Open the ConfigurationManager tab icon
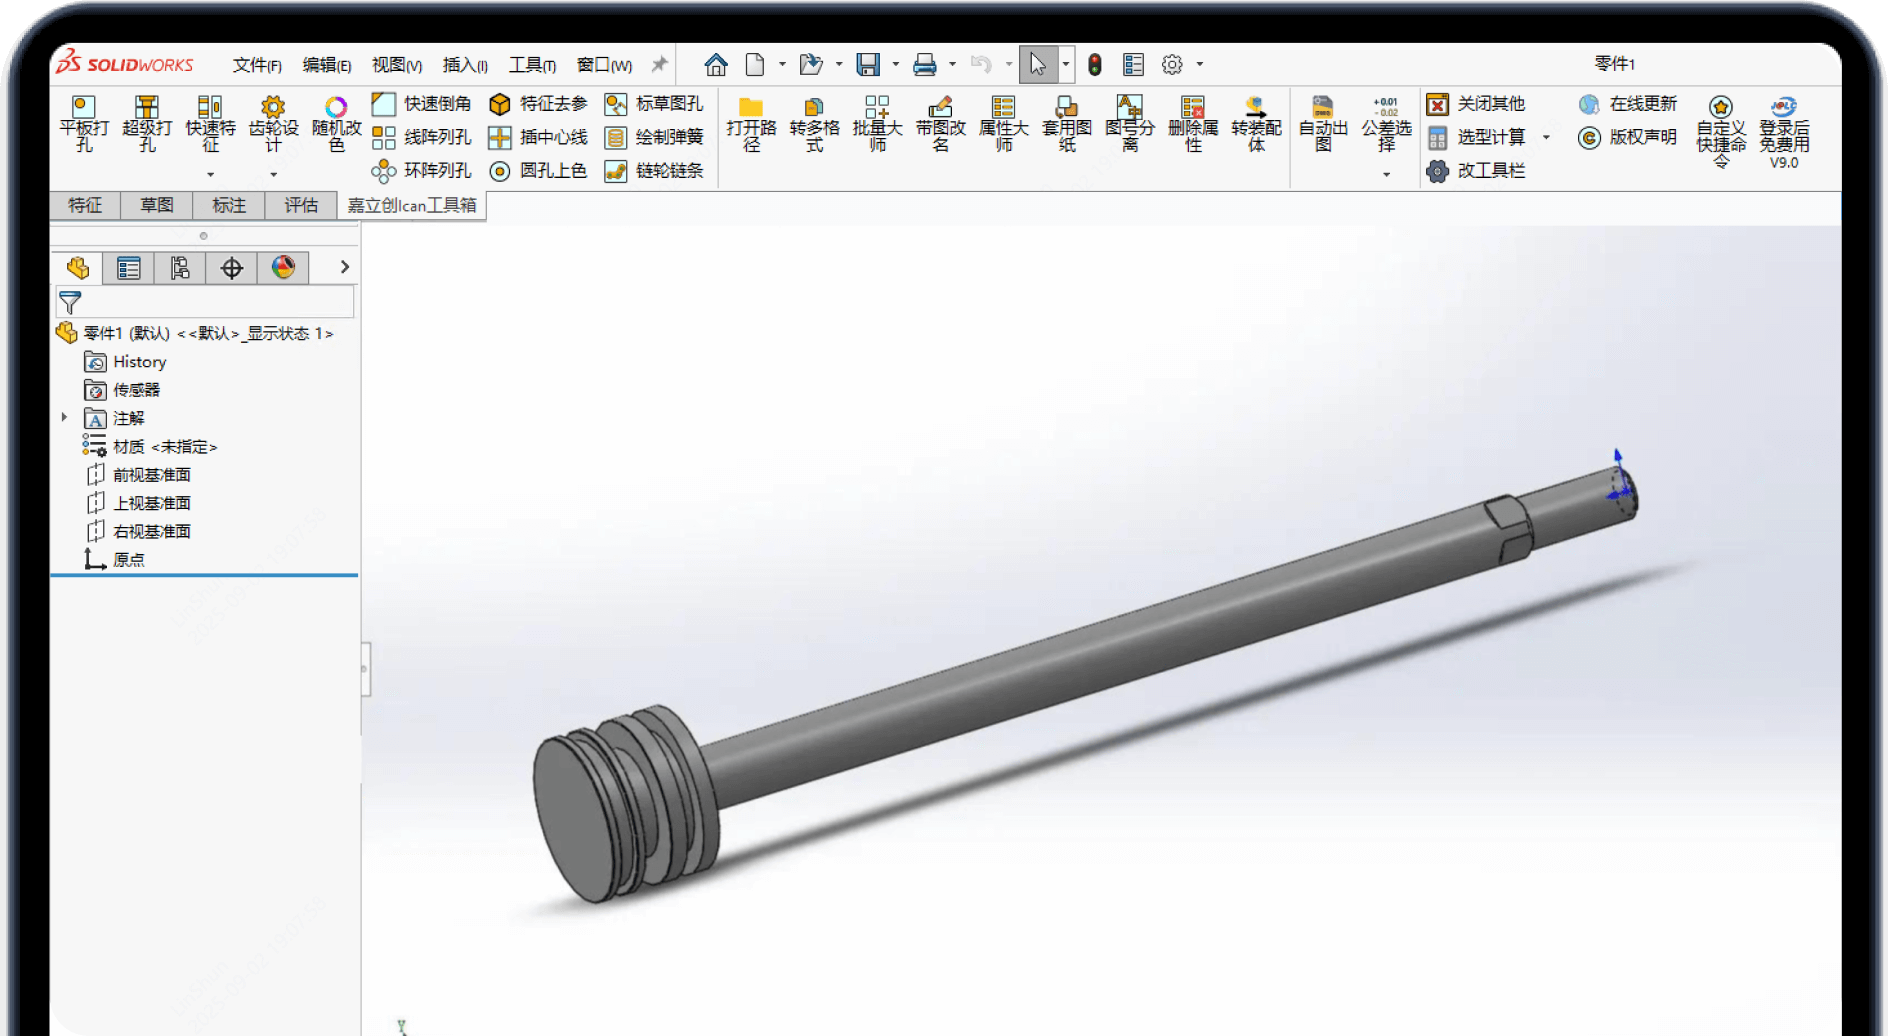Screen dimensions: 1888x1036 coord(180,268)
